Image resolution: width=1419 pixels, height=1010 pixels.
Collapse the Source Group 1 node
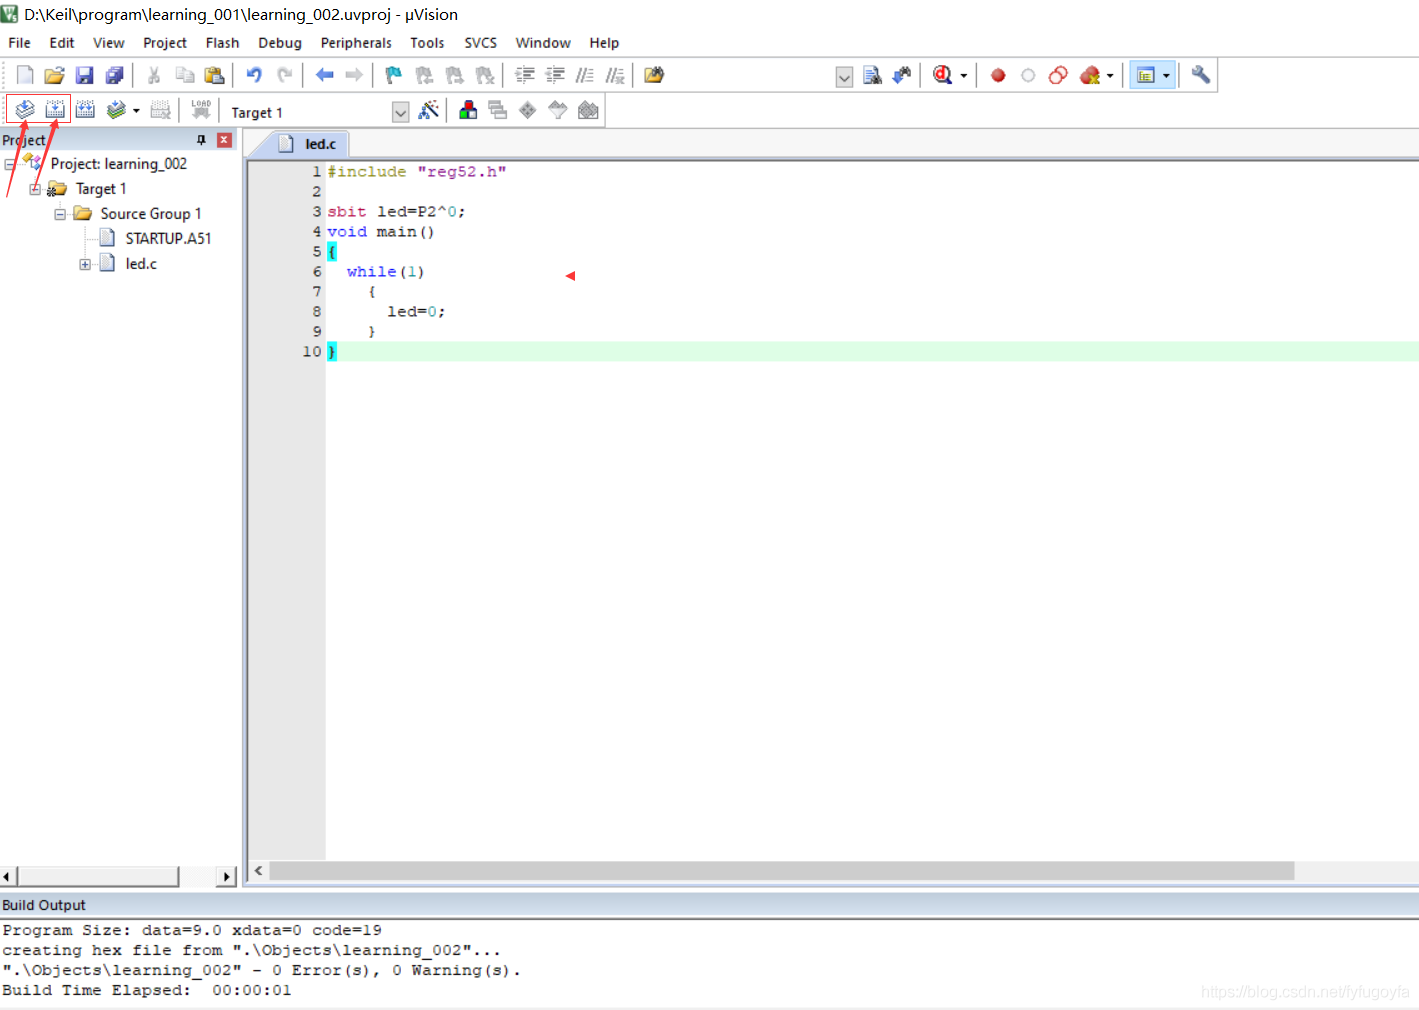pyautogui.click(x=60, y=214)
